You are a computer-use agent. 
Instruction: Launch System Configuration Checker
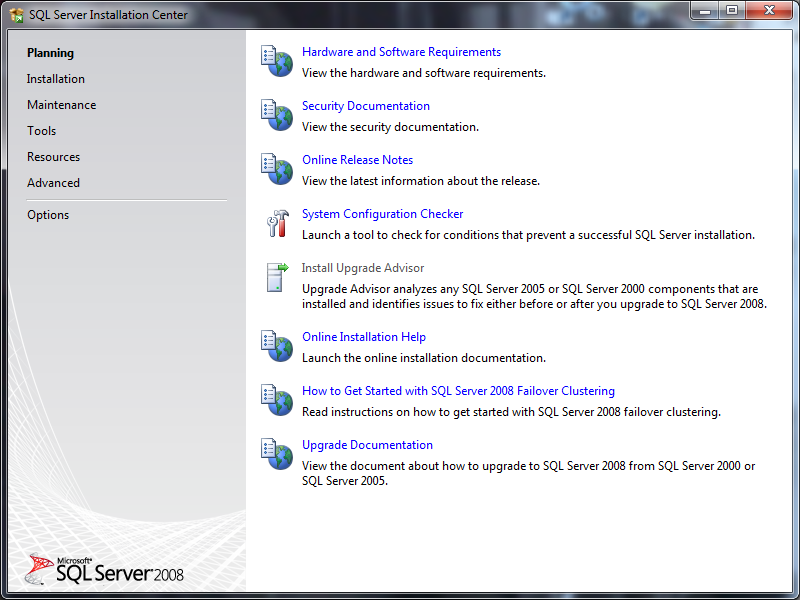pyautogui.click(x=383, y=214)
